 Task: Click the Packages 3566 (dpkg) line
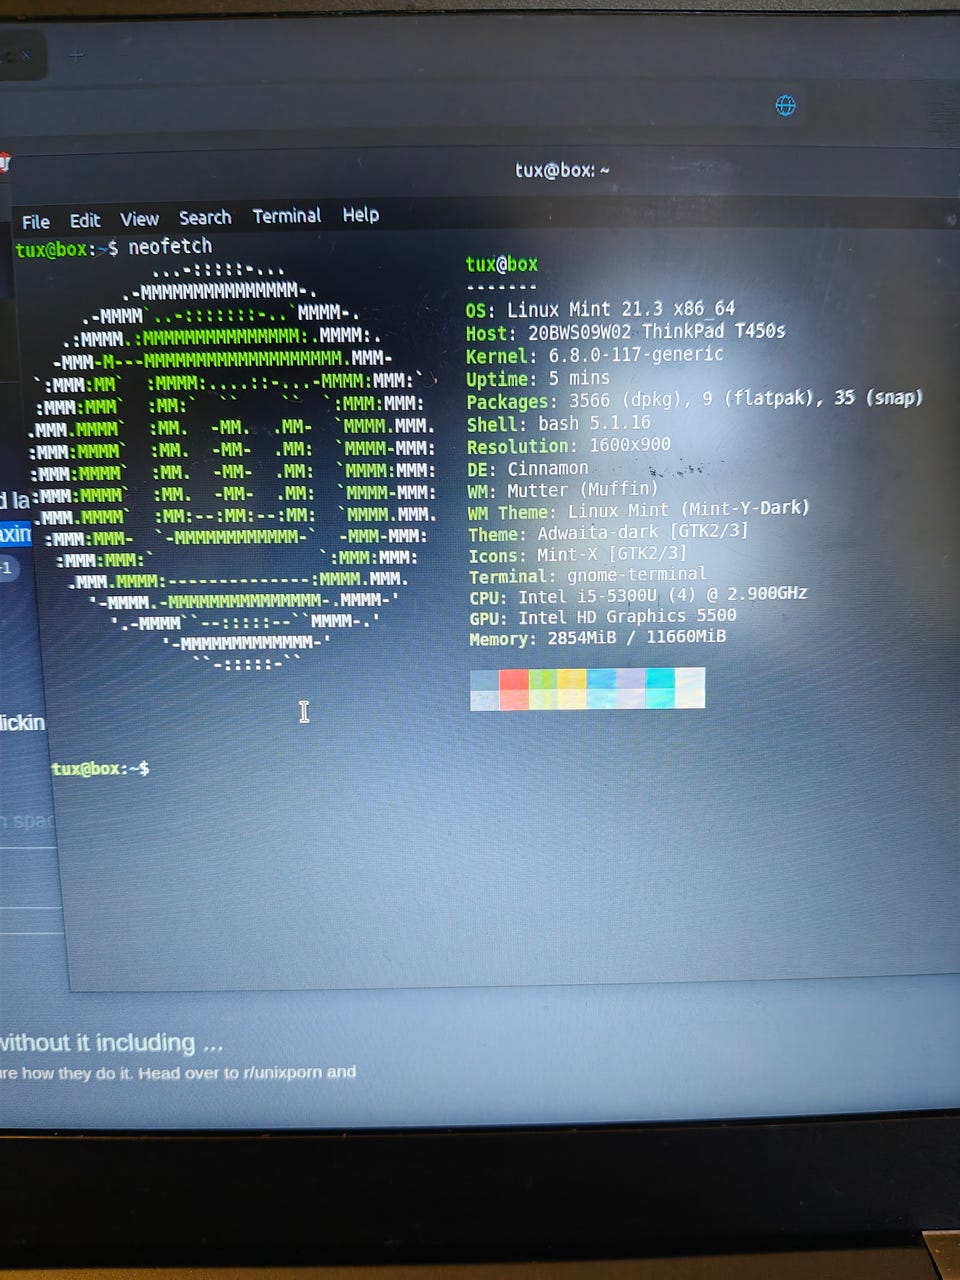pyautogui.click(x=694, y=400)
